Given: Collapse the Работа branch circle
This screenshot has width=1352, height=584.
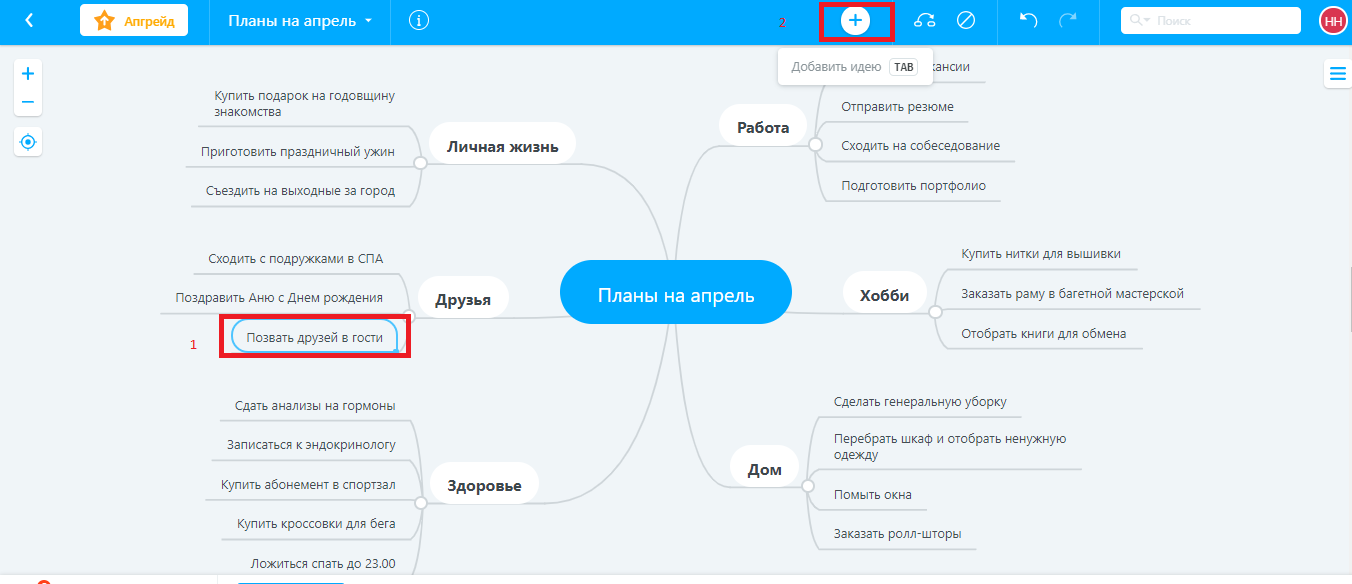Looking at the screenshot, I should [x=815, y=145].
